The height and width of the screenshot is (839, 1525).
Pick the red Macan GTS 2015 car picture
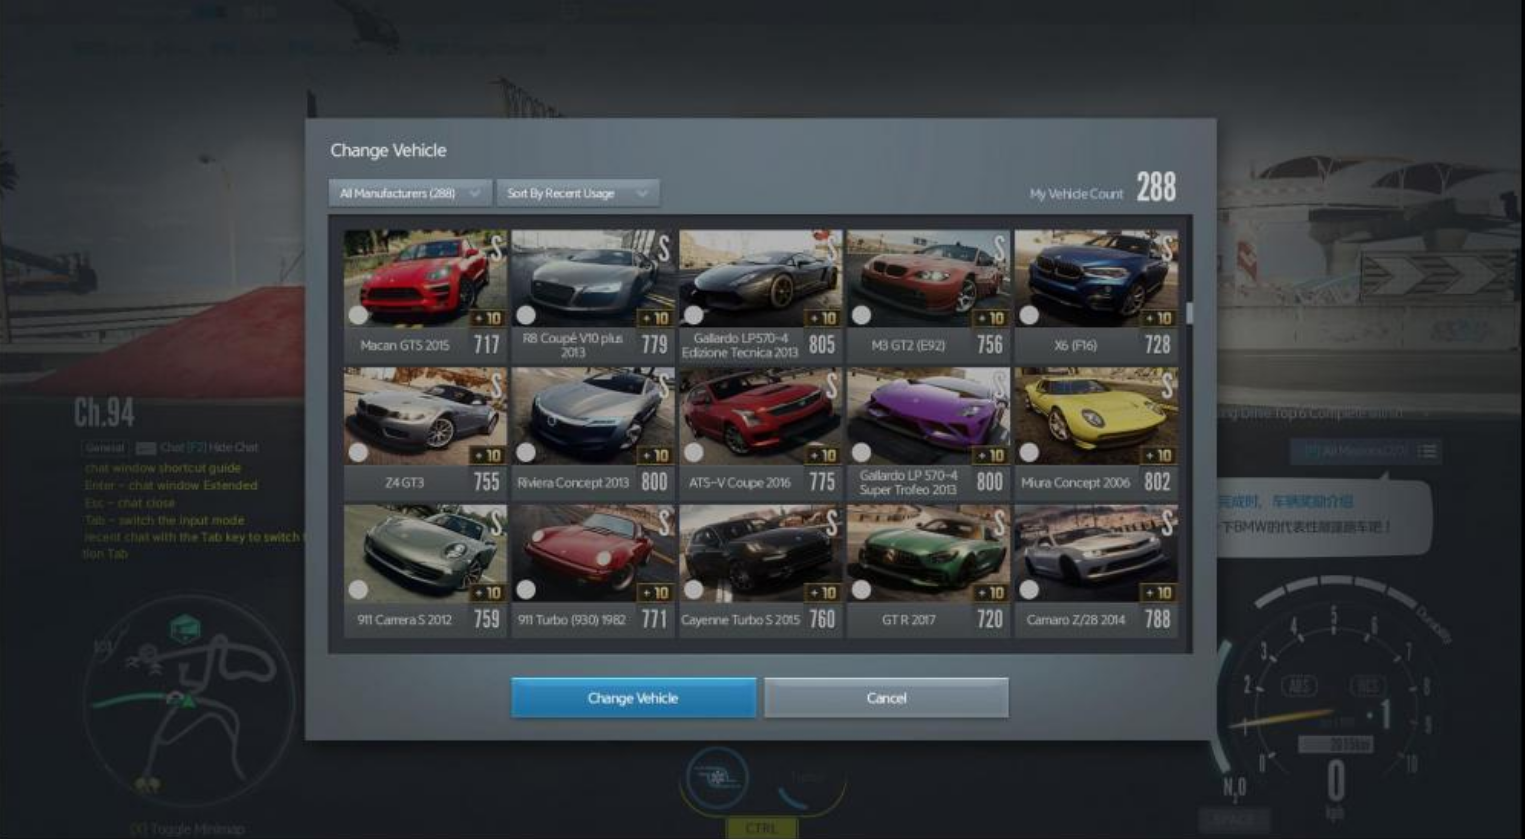[425, 279]
